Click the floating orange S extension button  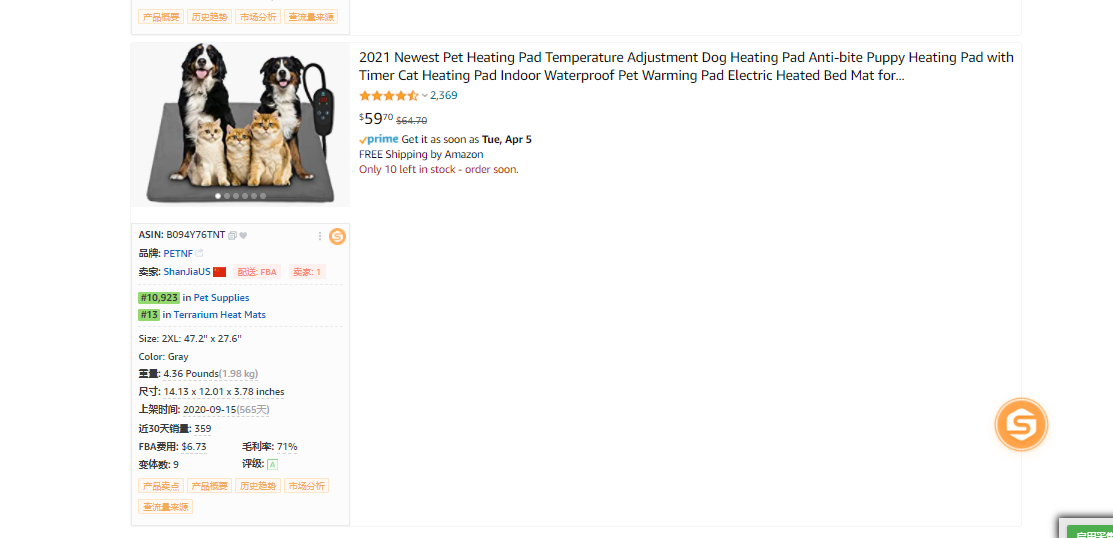tap(1021, 424)
